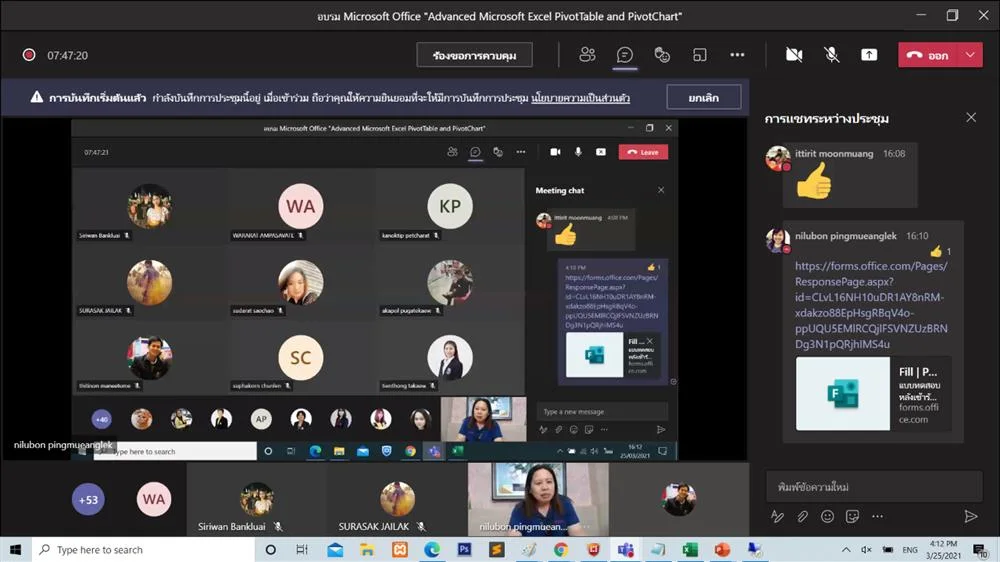This screenshot has height=562, width=1000.
Task: Open the Windows Start menu
Action: (15, 549)
